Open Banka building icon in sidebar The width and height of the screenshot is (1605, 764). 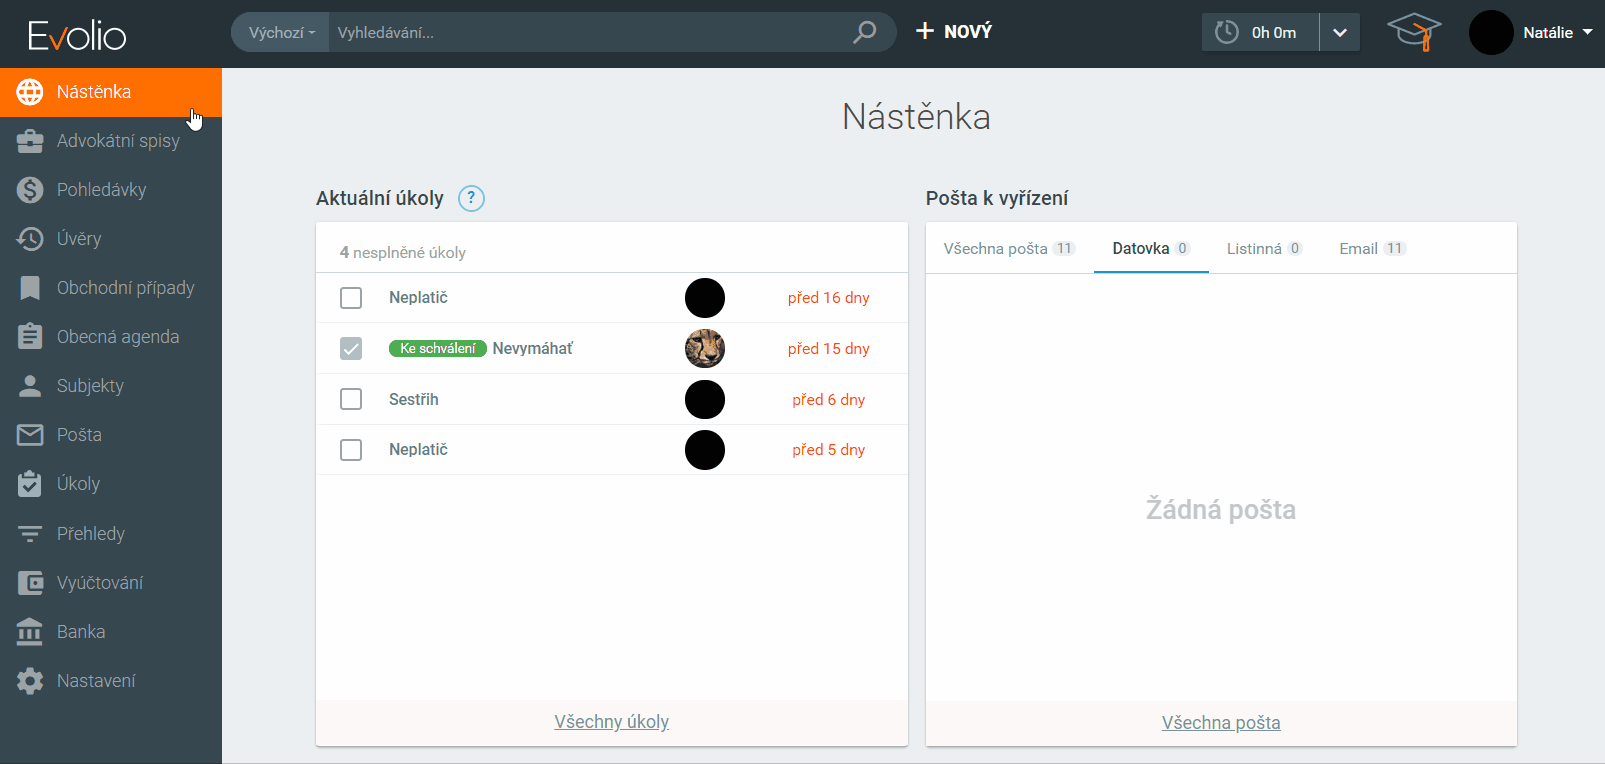pos(30,632)
